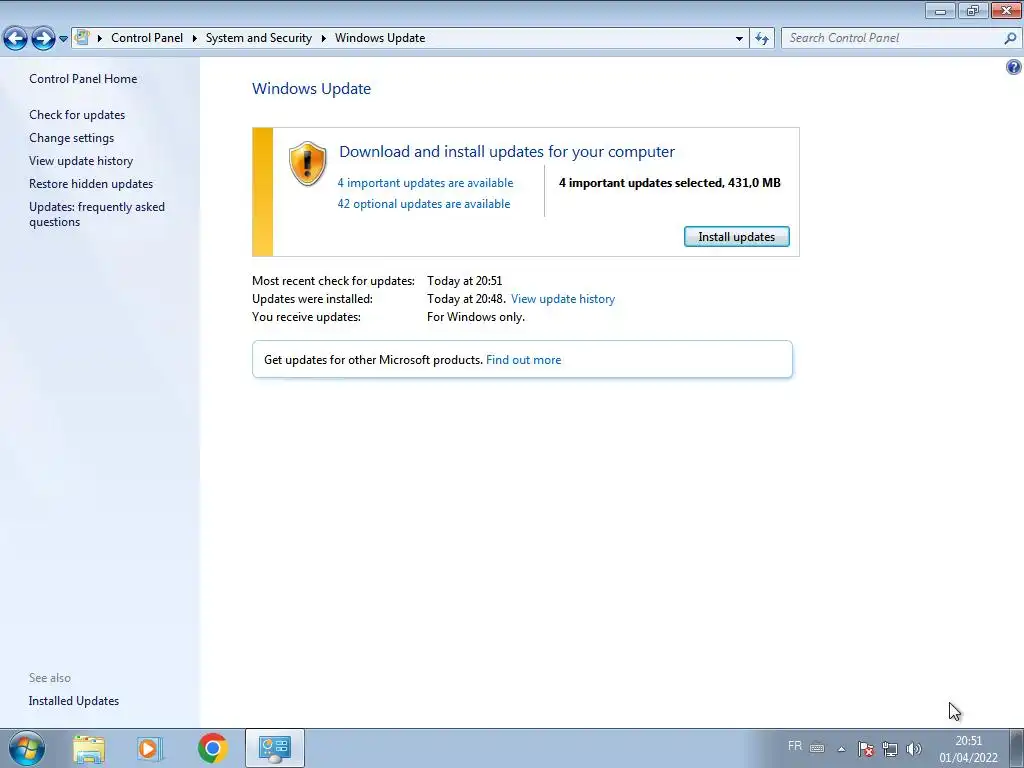
Task: Click the FR language indicator
Action: [x=795, y=746]
